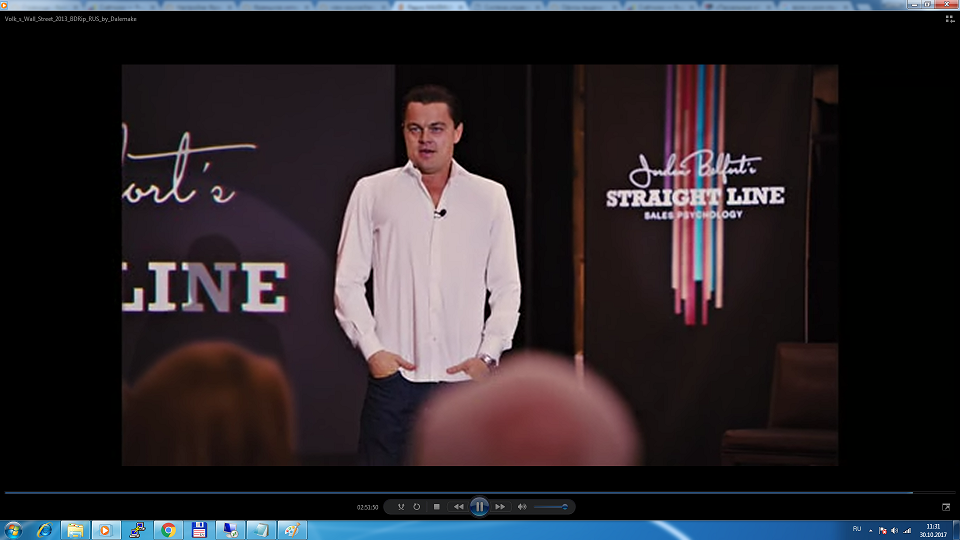Open Google Chrome from the taskbar
The height and width of the screenshot is (540, 960).
point(168,530)
